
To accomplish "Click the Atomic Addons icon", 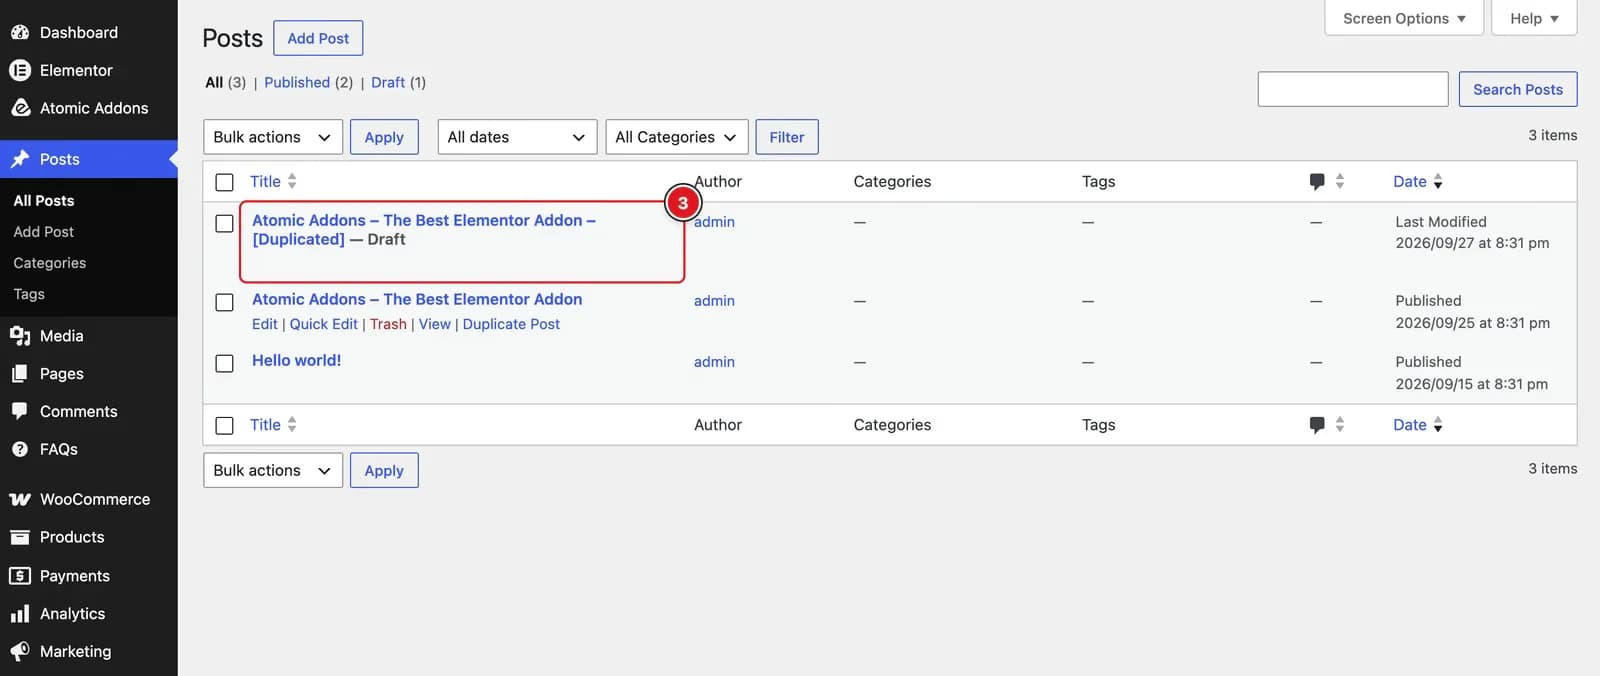I will click(20, 108).
